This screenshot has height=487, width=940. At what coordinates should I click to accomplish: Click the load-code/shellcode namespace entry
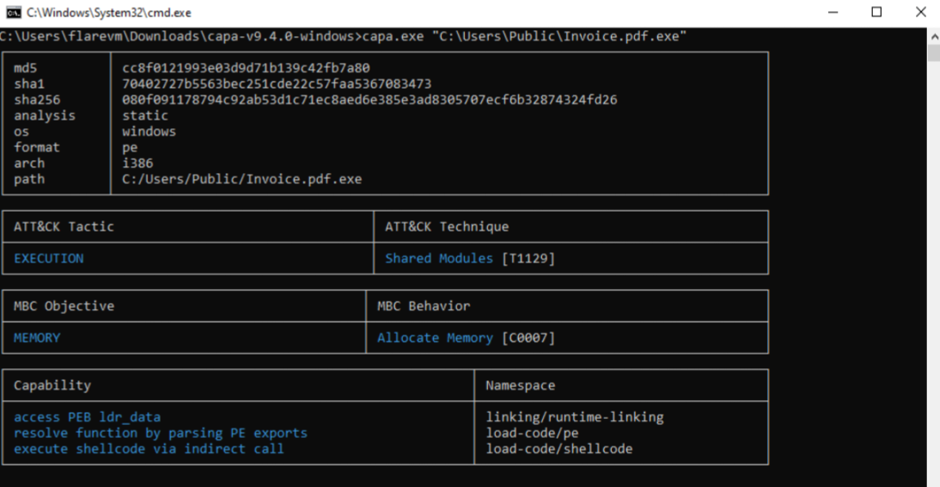pyautogui.click(x=559, y=449)
